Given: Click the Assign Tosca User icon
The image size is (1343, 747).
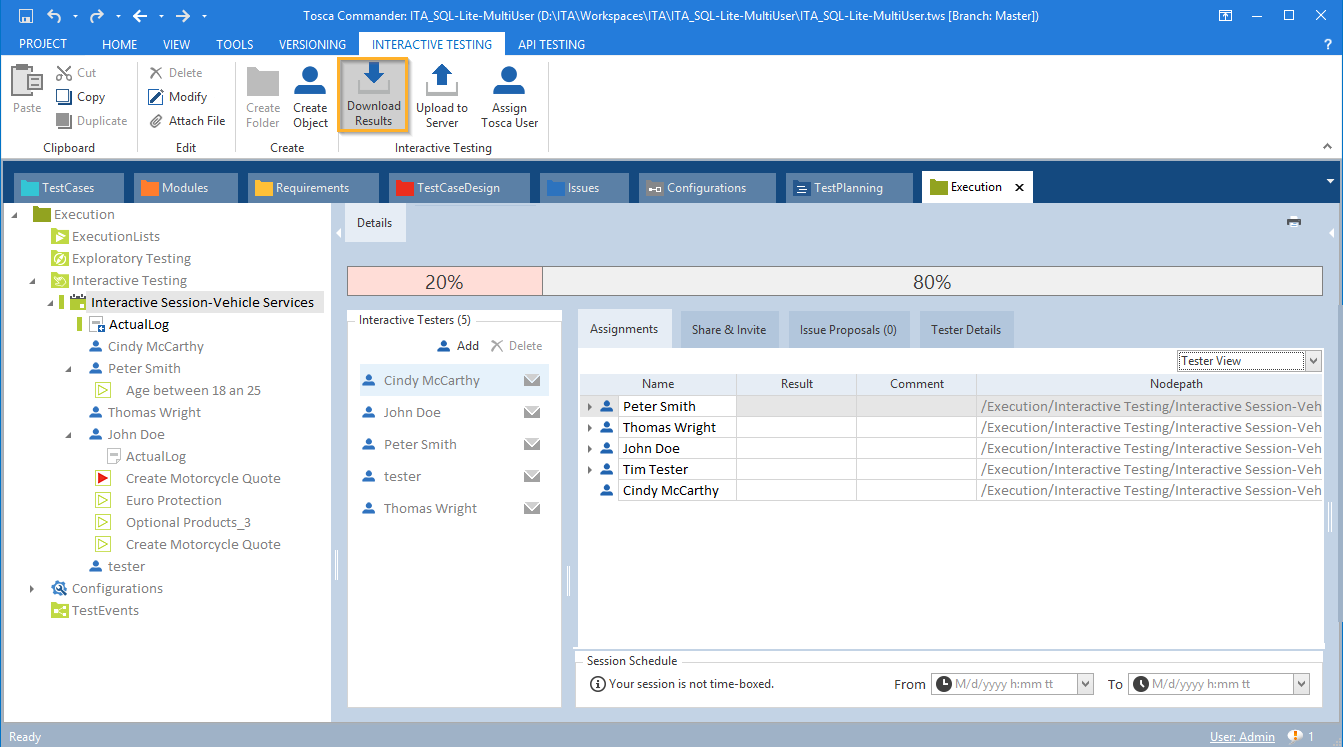Looking at the screenshot, I should coord(509,80).
